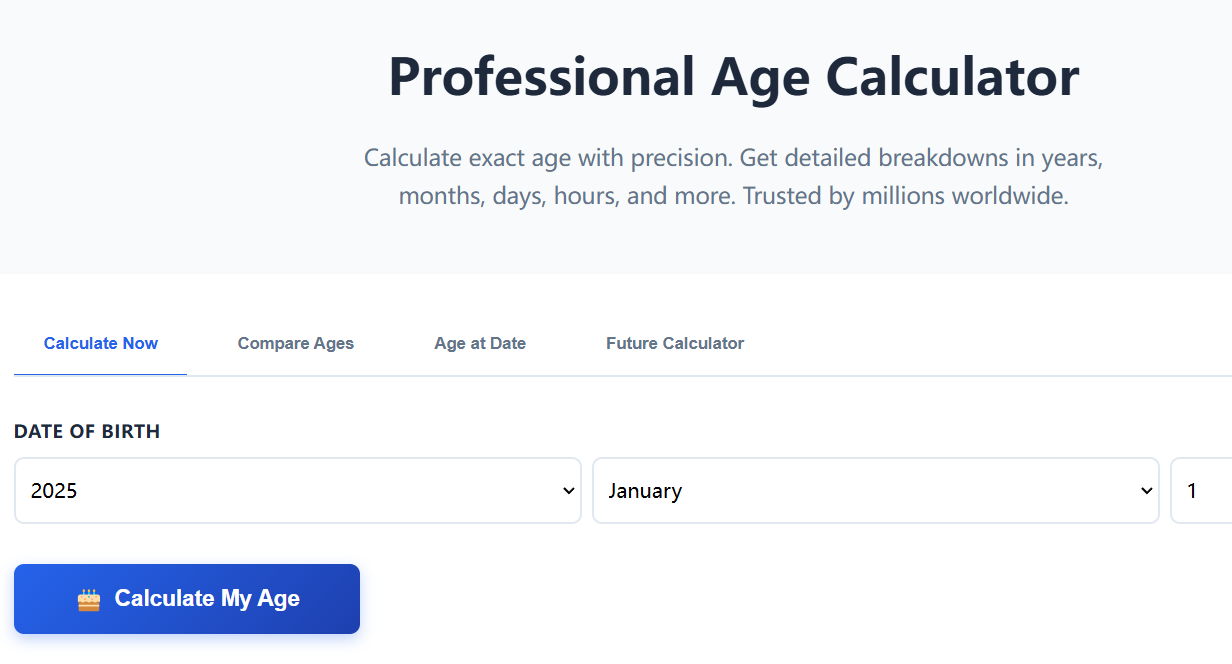
Task: Open the Age at Date tab
Action: pyautogui.click(x=480, y=343)
